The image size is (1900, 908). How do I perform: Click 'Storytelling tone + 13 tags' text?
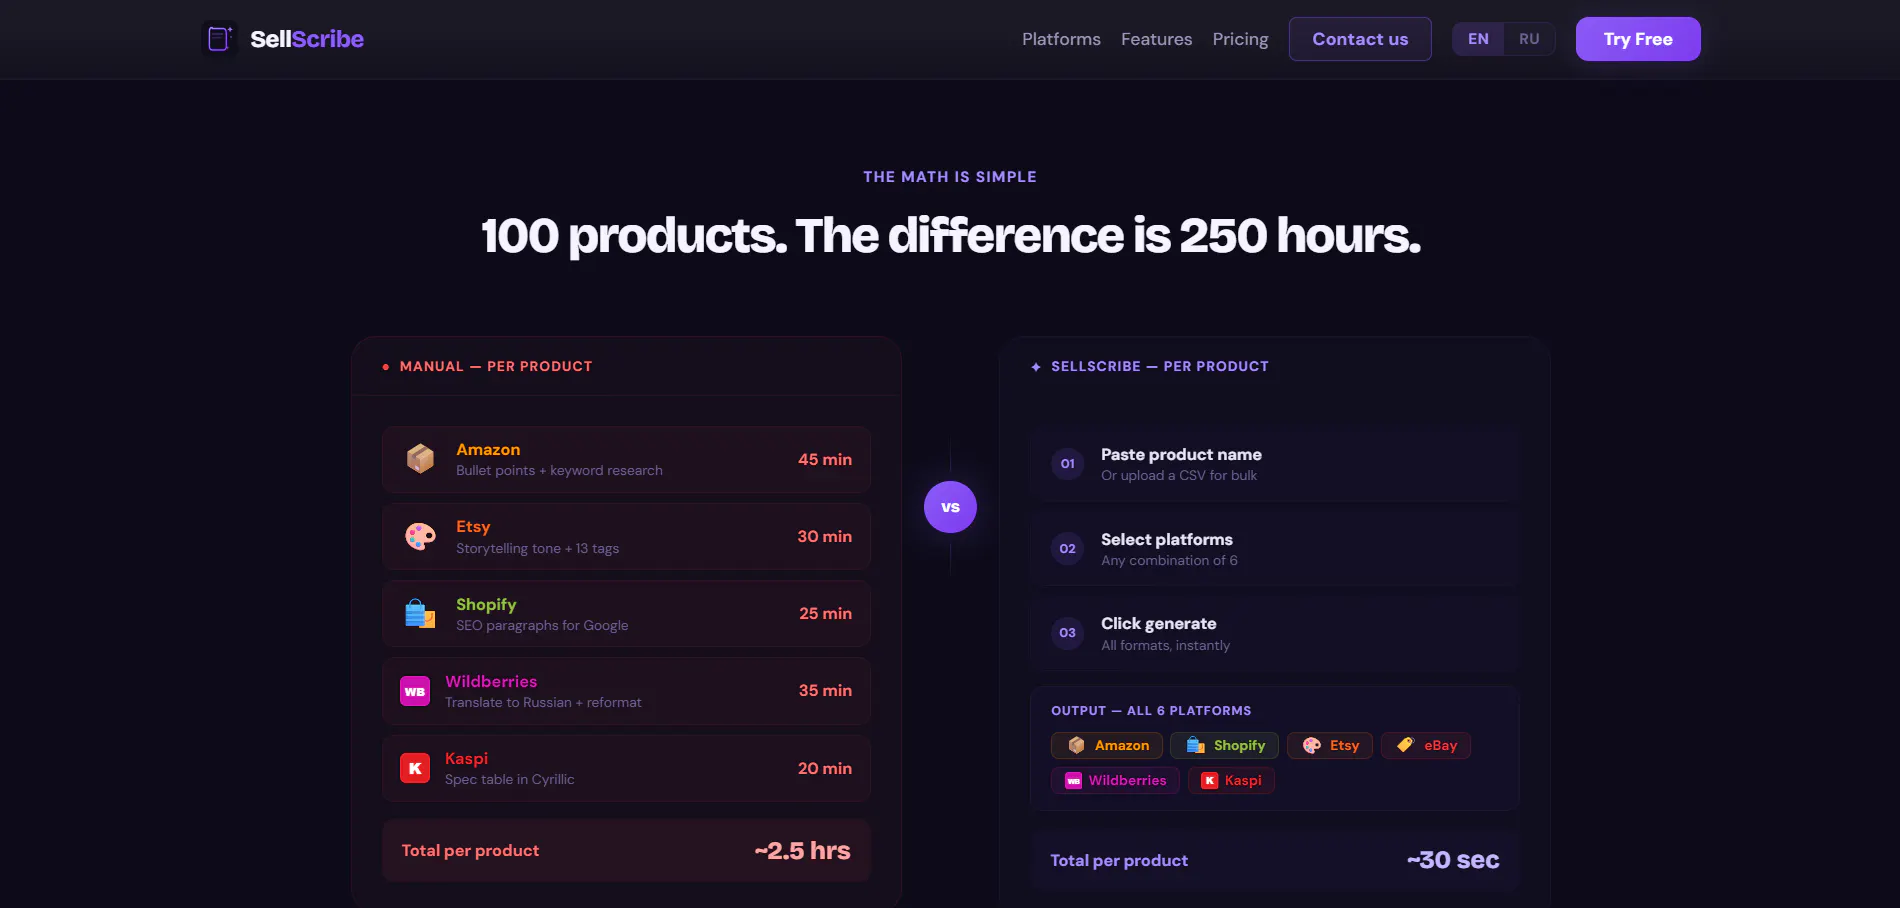coord(537,548)
